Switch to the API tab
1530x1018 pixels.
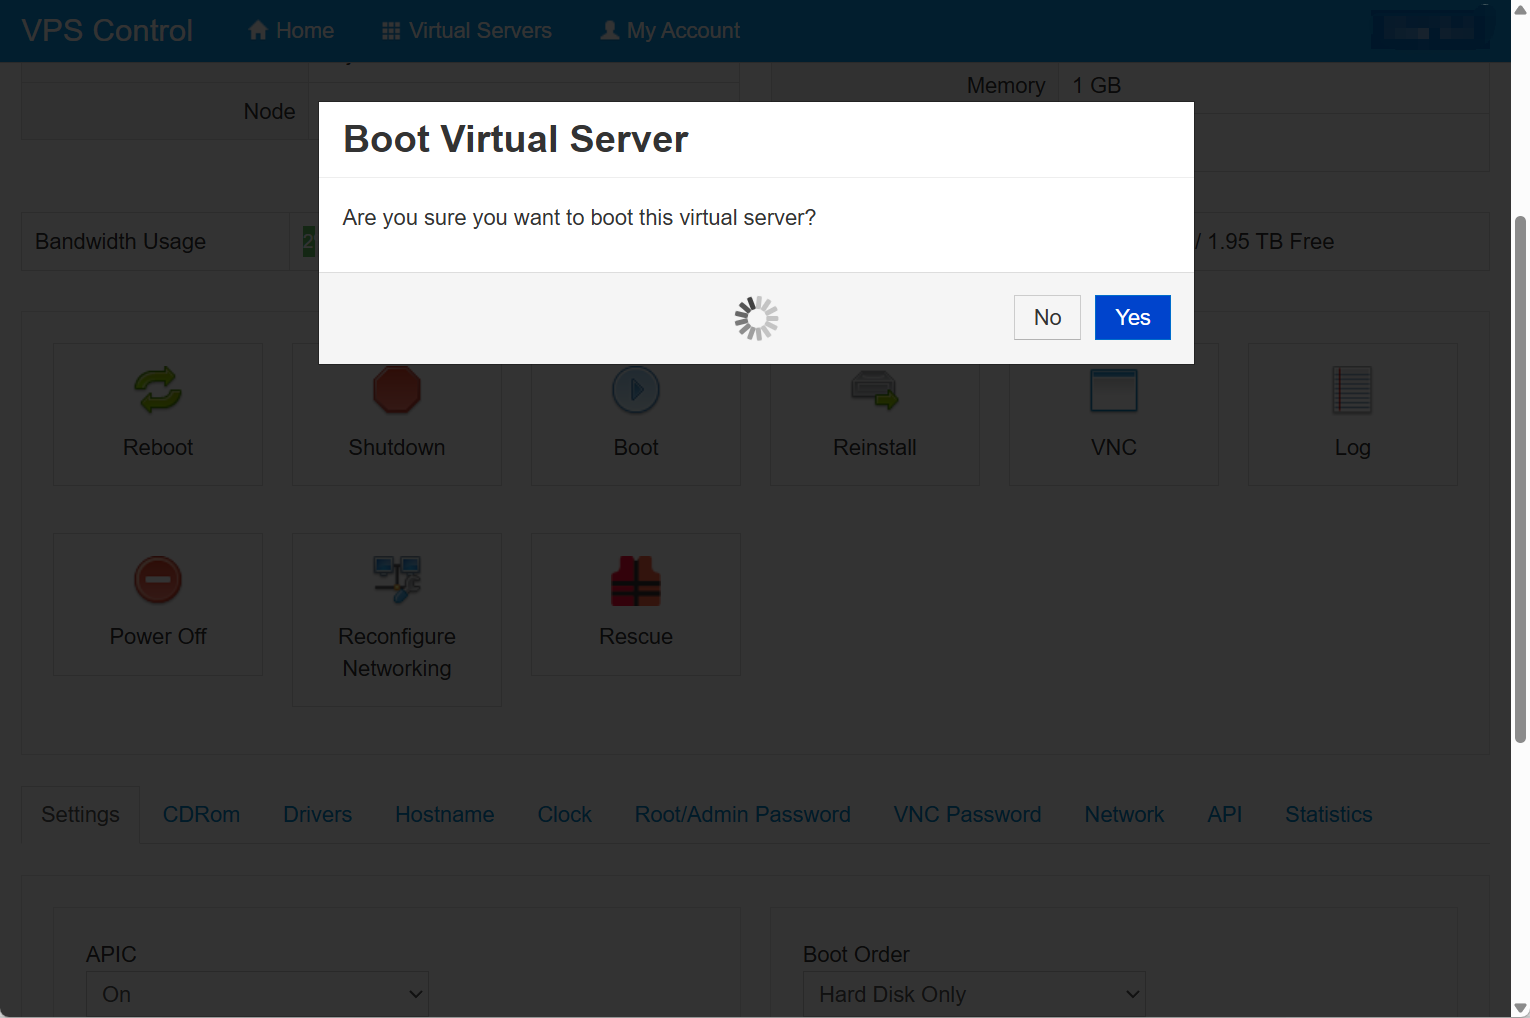click(x=1224, y=814)
